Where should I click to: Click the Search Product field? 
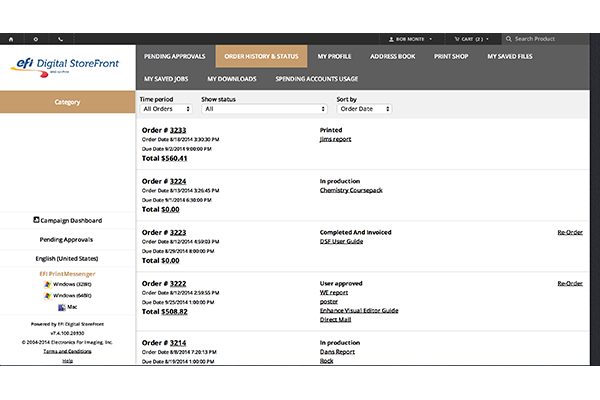555,39
